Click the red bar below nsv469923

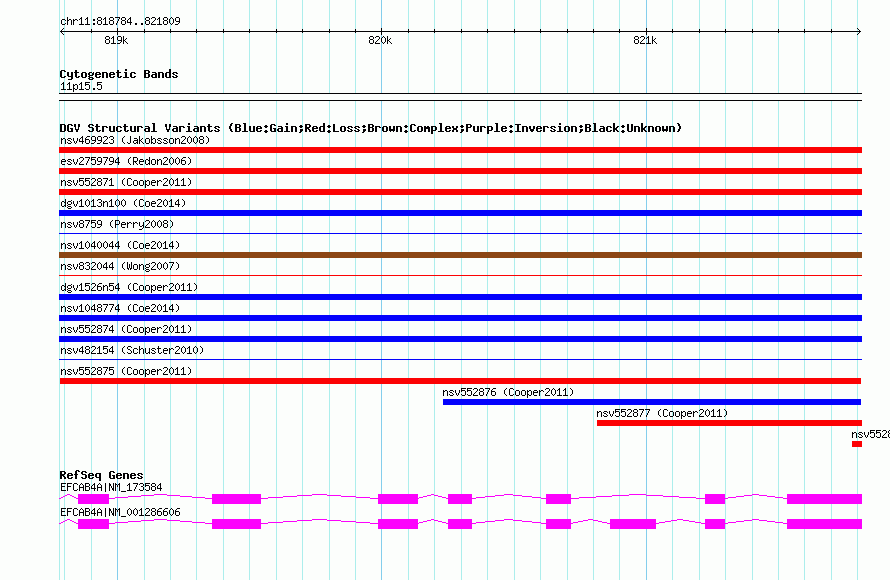click(x=460, y=150)
